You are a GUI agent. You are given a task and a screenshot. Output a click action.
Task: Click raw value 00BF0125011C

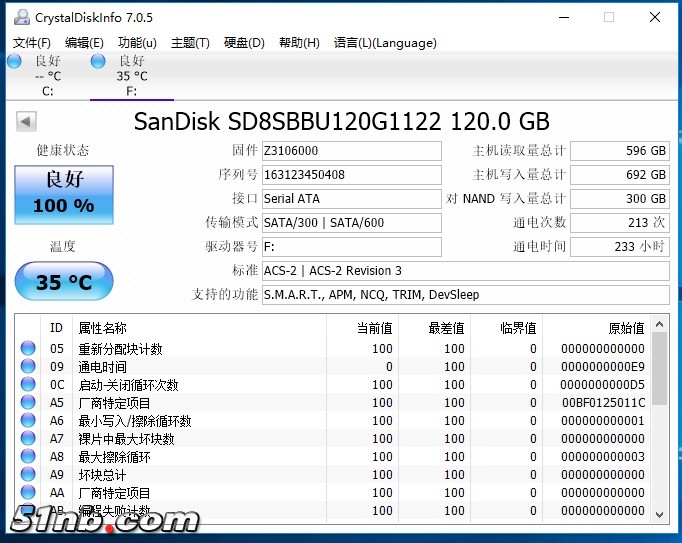tap(603, 402)
